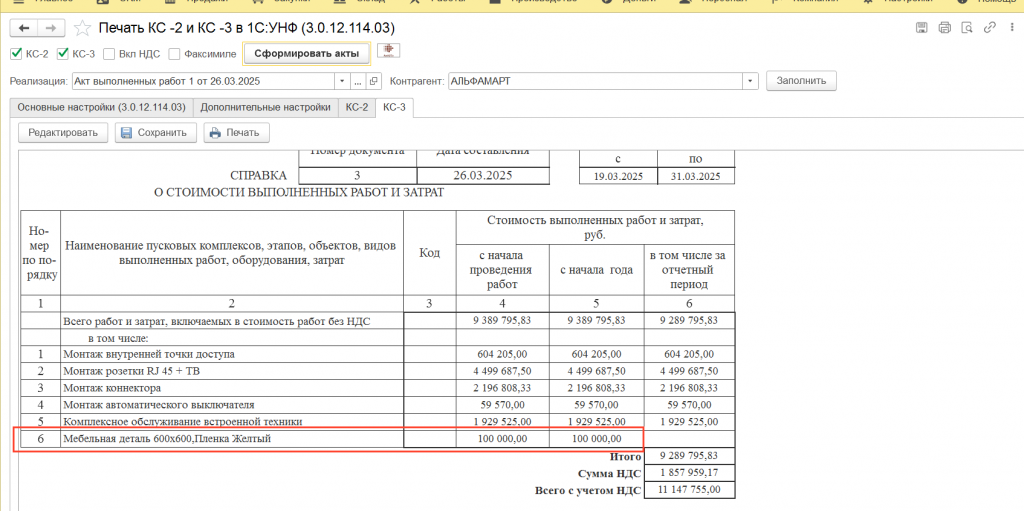This screenshot has width=1024, height=511.
Task: Select header Наименование пусковых комплексов
Action: tap(232, 253)
